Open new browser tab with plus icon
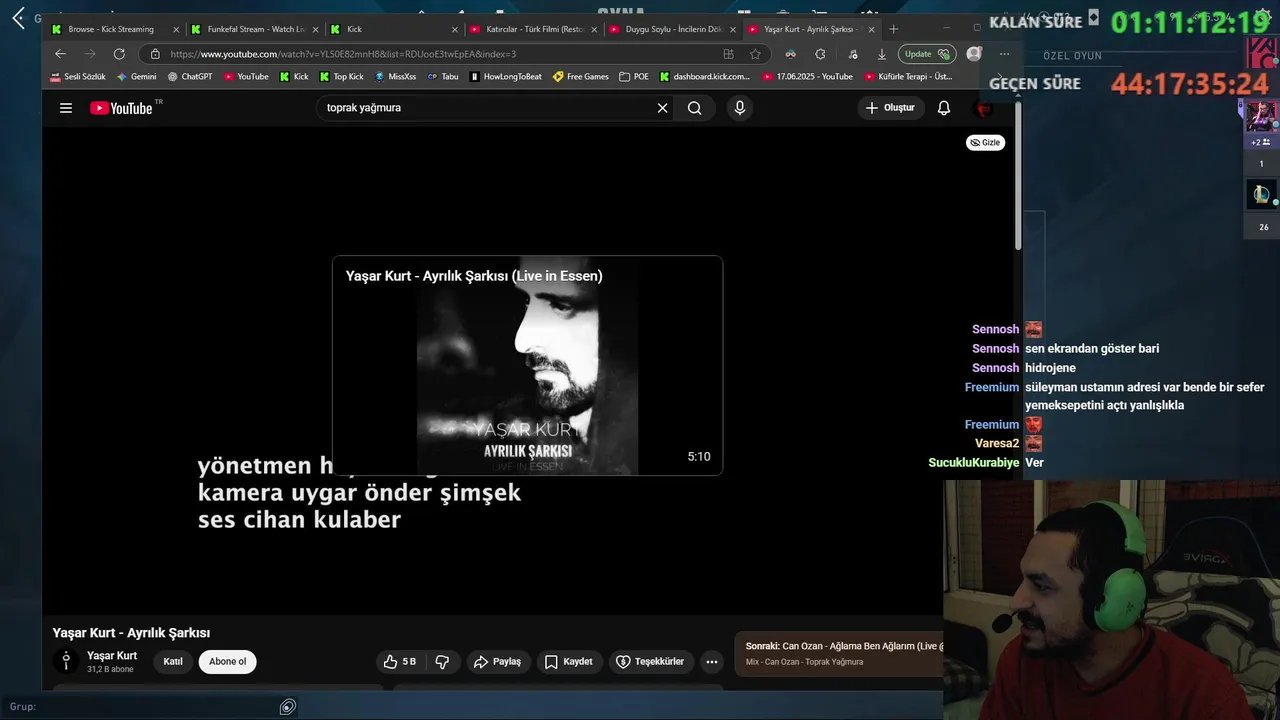The width and height of the screenshot is (1280, 720). tap(893, 29)
